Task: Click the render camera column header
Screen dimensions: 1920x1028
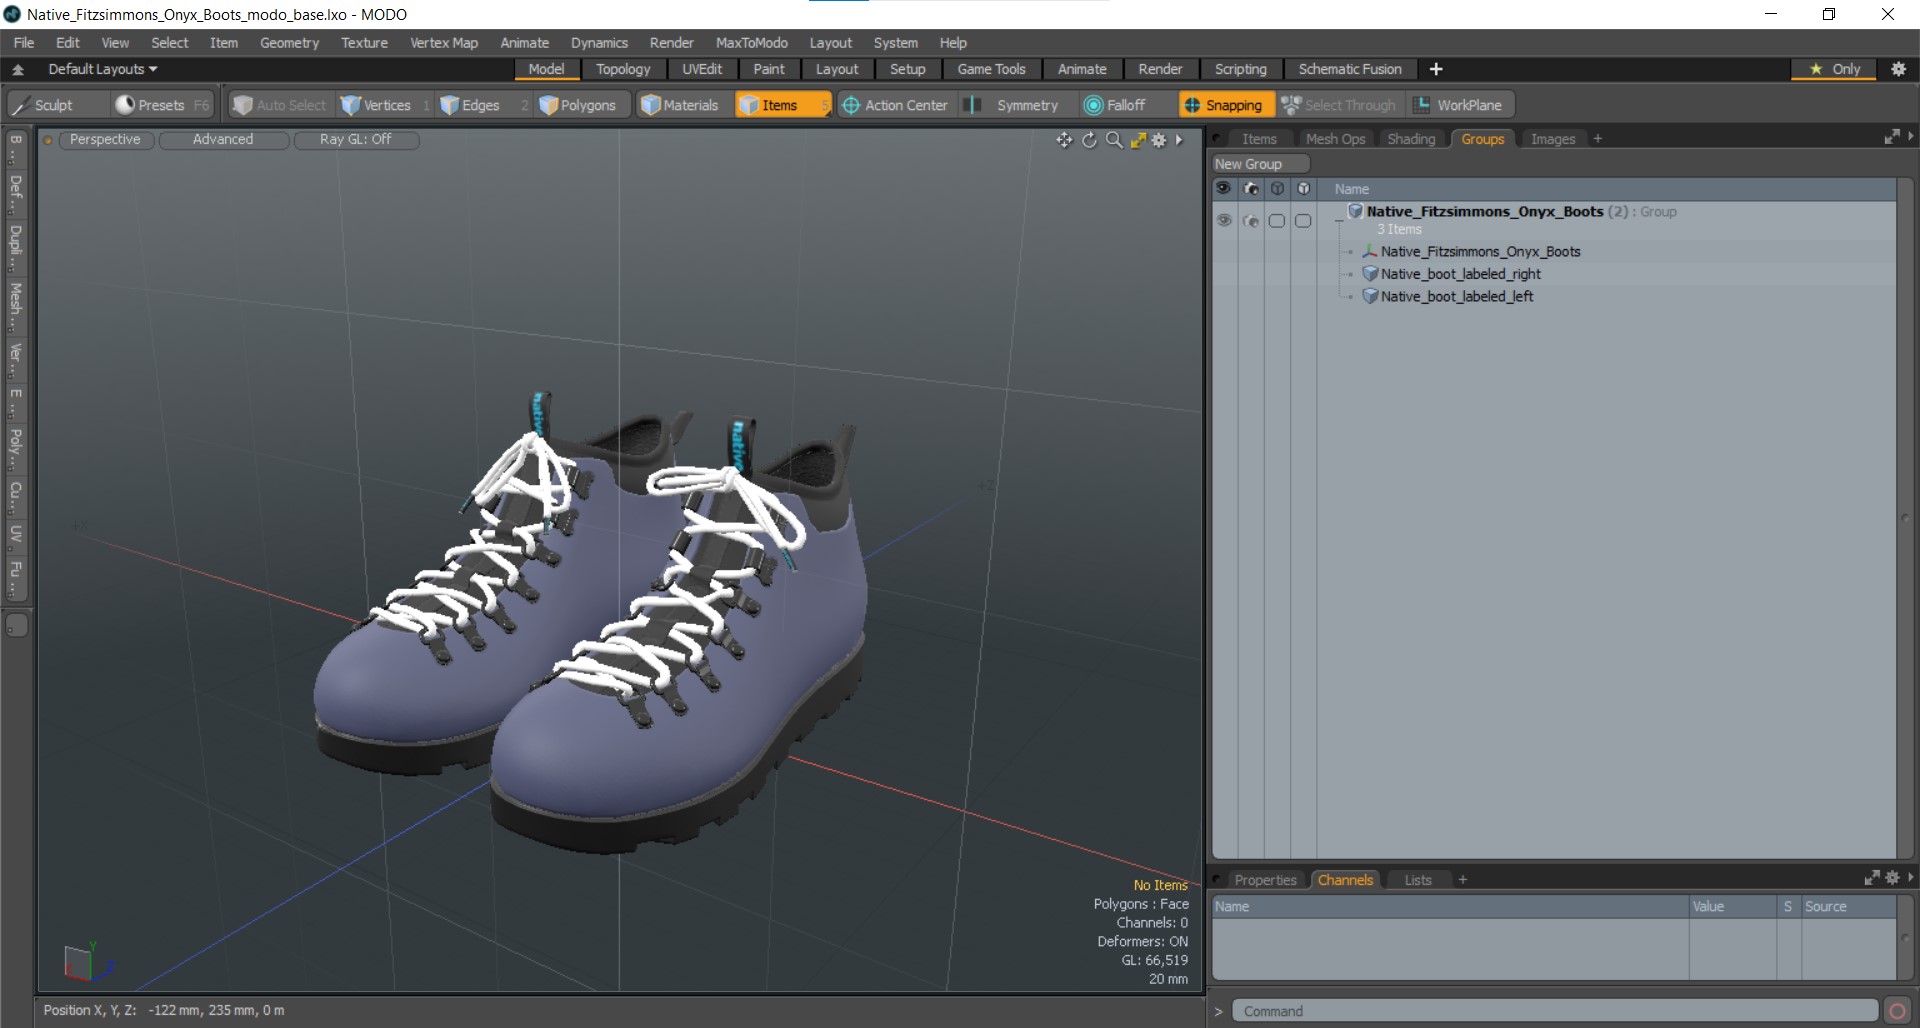Action: tap(1250, 188)
